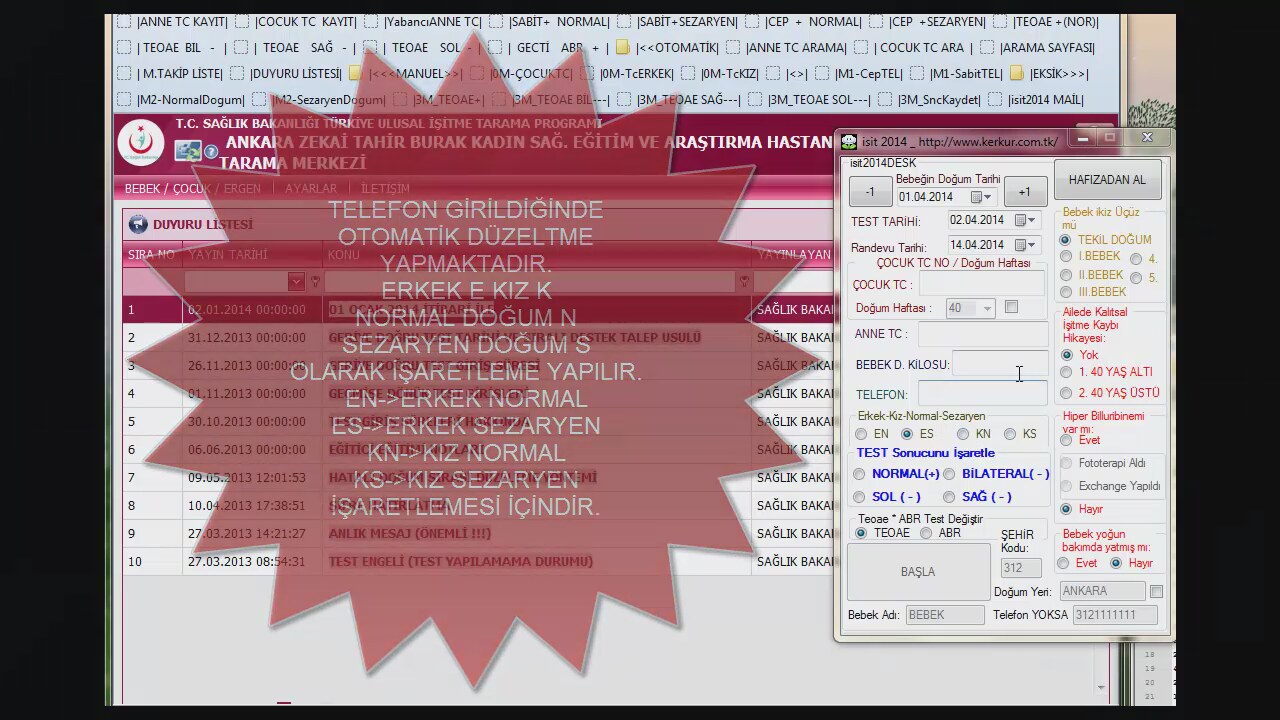Tick the checkbox beside Doğum Yeri field
Viewport: 1280px width, 720px height.
coord(1156,592)
